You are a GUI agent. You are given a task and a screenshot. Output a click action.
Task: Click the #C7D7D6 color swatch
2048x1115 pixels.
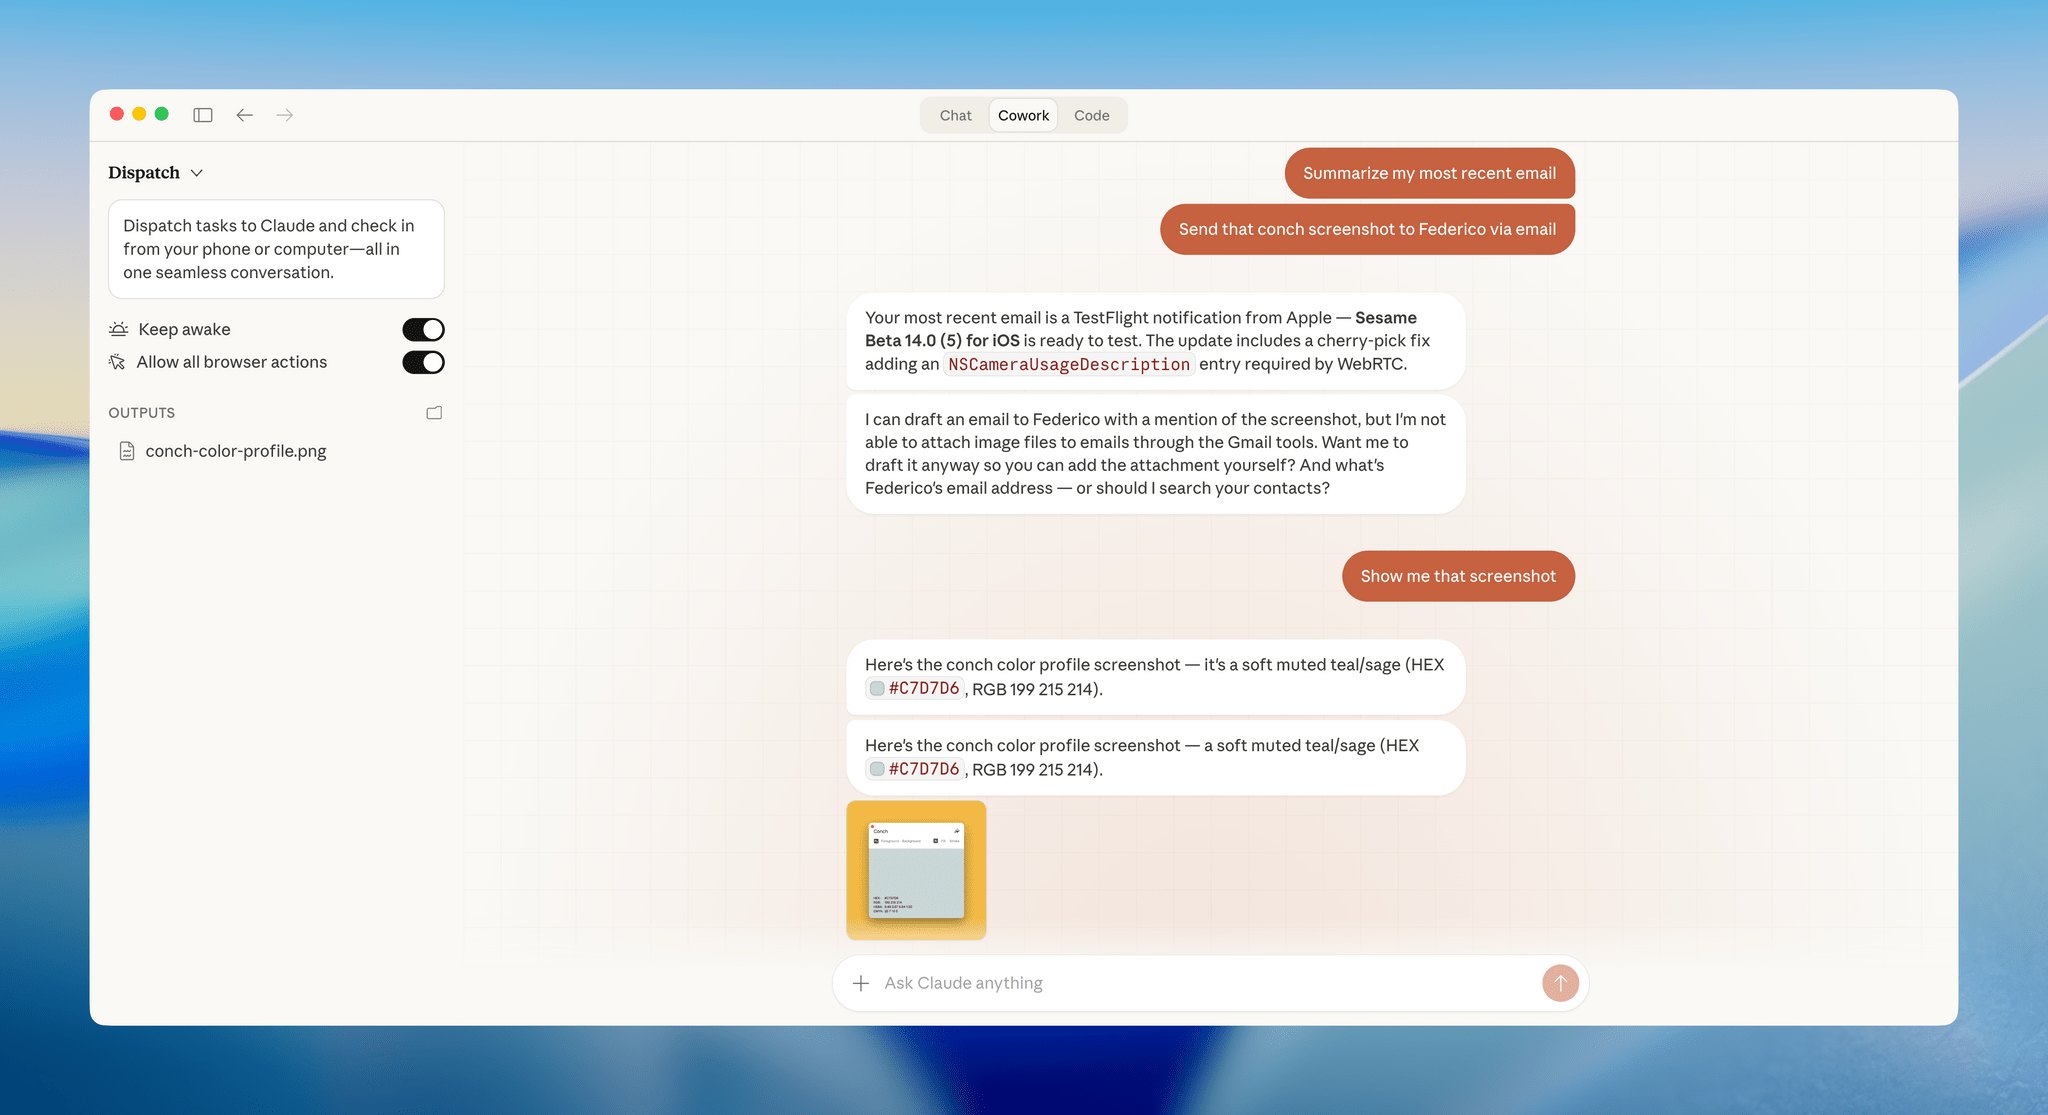click(x=875, y=688)
